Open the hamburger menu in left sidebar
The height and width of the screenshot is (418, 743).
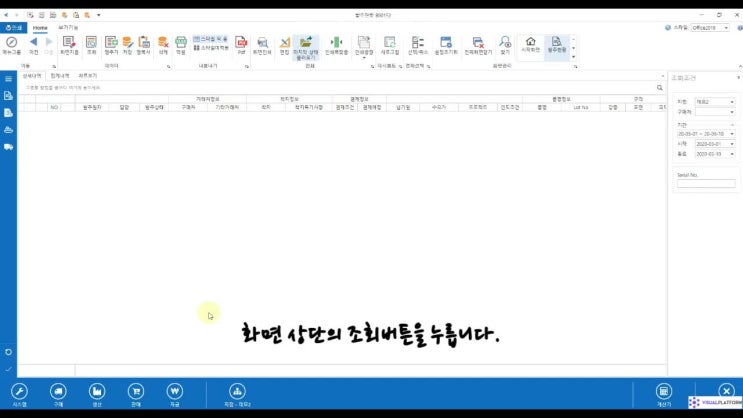tap(9, 79)
